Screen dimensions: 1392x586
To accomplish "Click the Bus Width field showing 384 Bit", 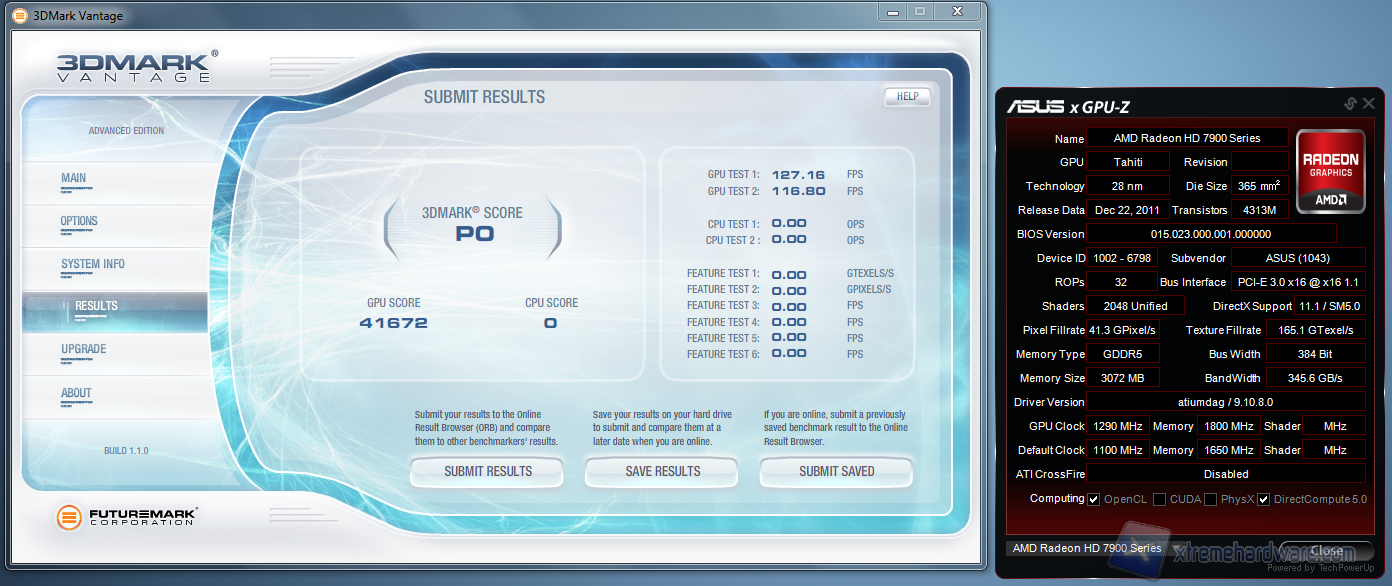I will pyautogui.click(x=1316, y=354).
